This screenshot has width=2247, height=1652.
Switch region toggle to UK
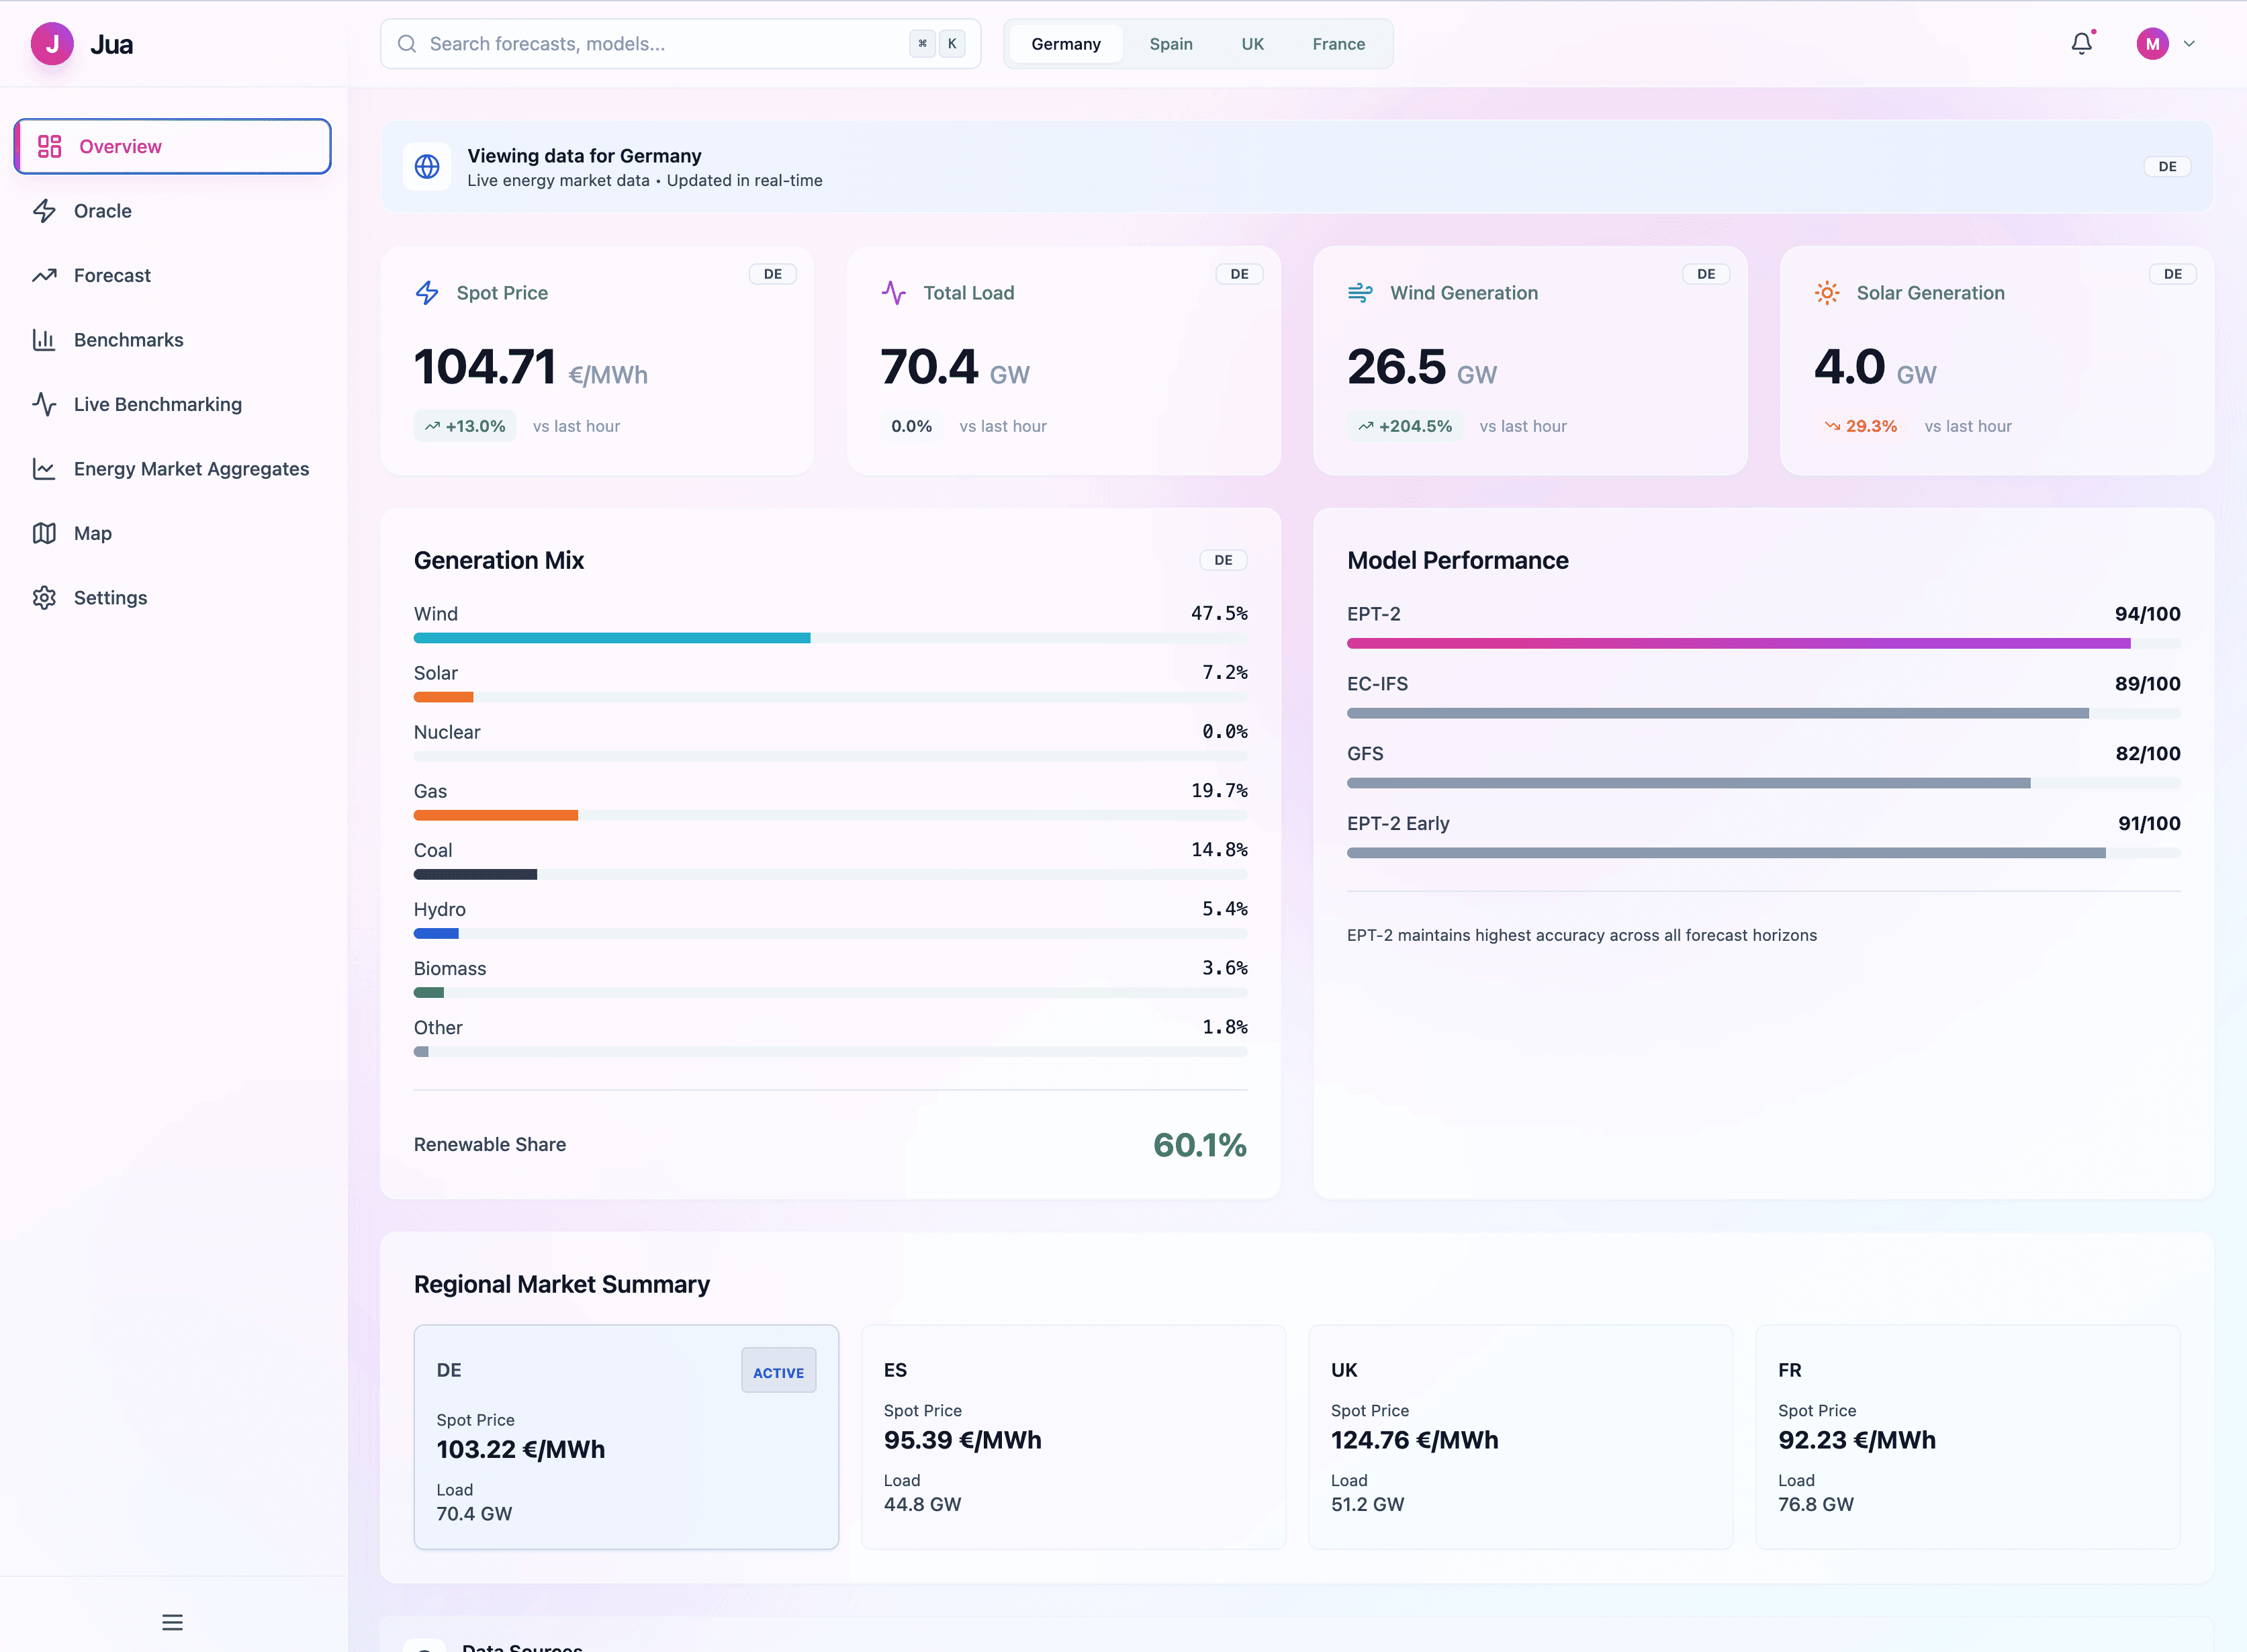(1252, 44)
